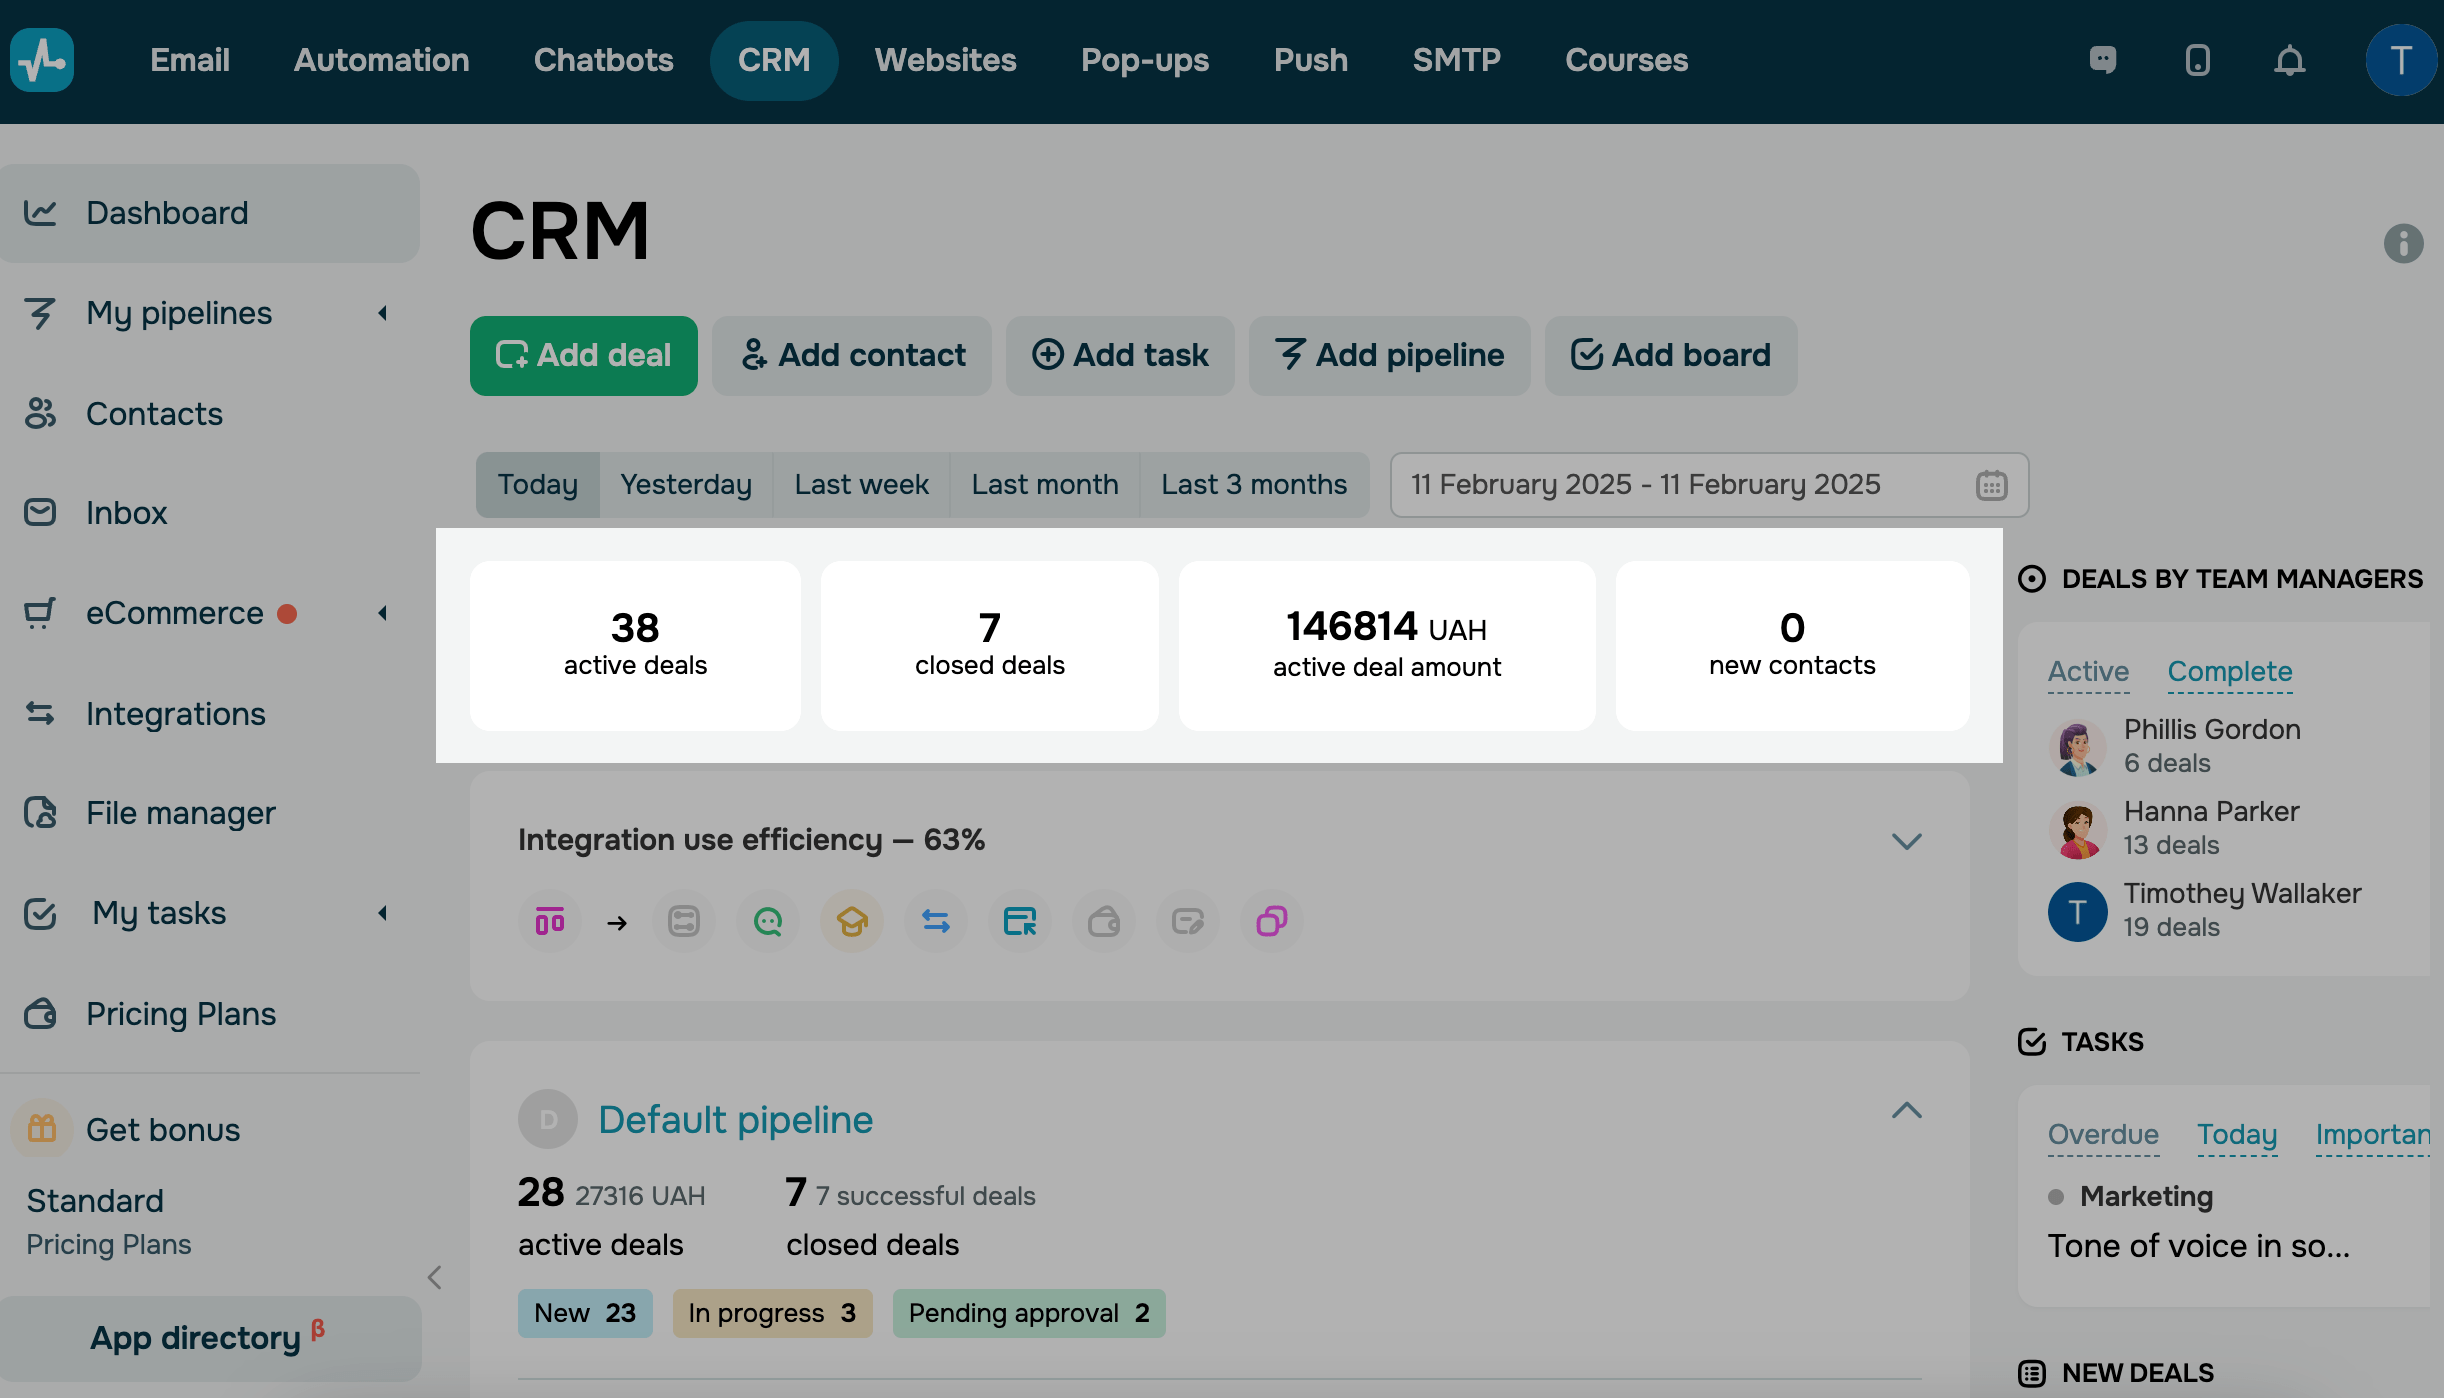
Task: Open the Default pipeline link
Action: point(735,1119)
